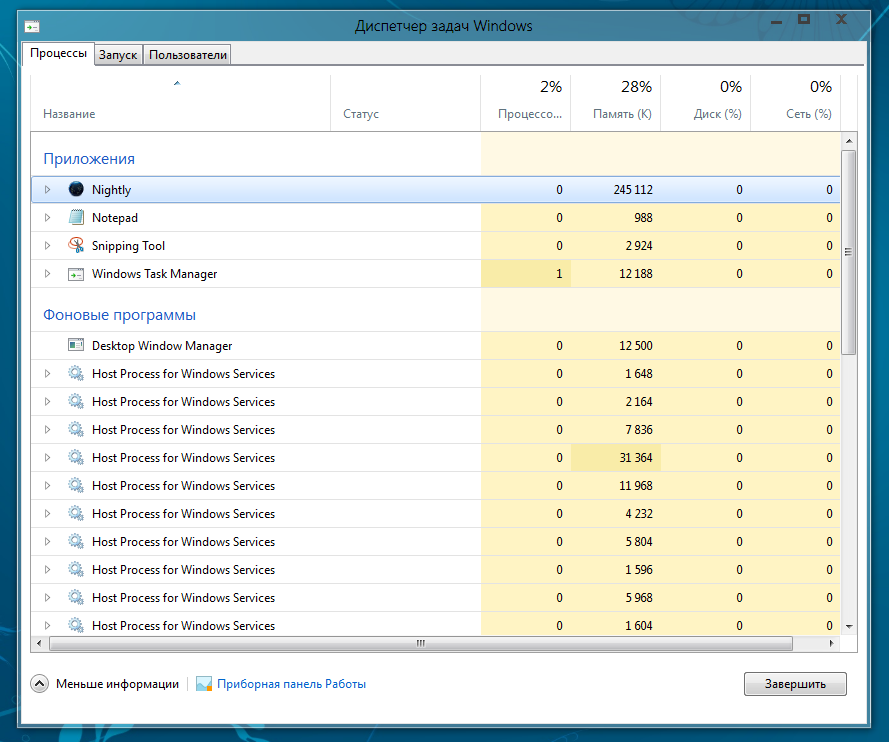Select the Host Process memory value 5 968
This screenshot has width=889, height=742.
point(639,597)
